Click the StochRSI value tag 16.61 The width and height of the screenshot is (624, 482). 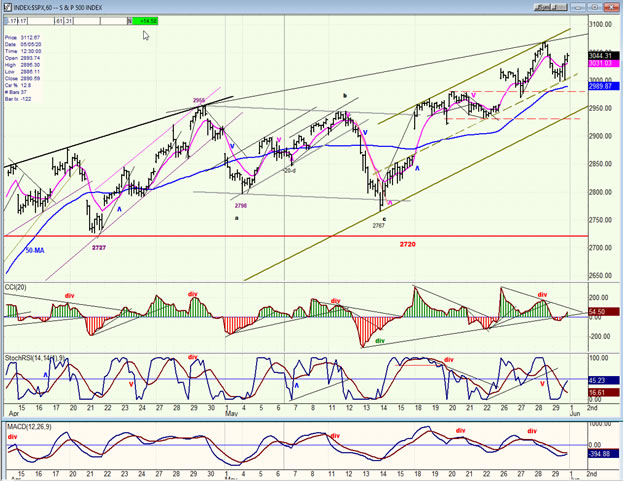click(x=603, y=392)
